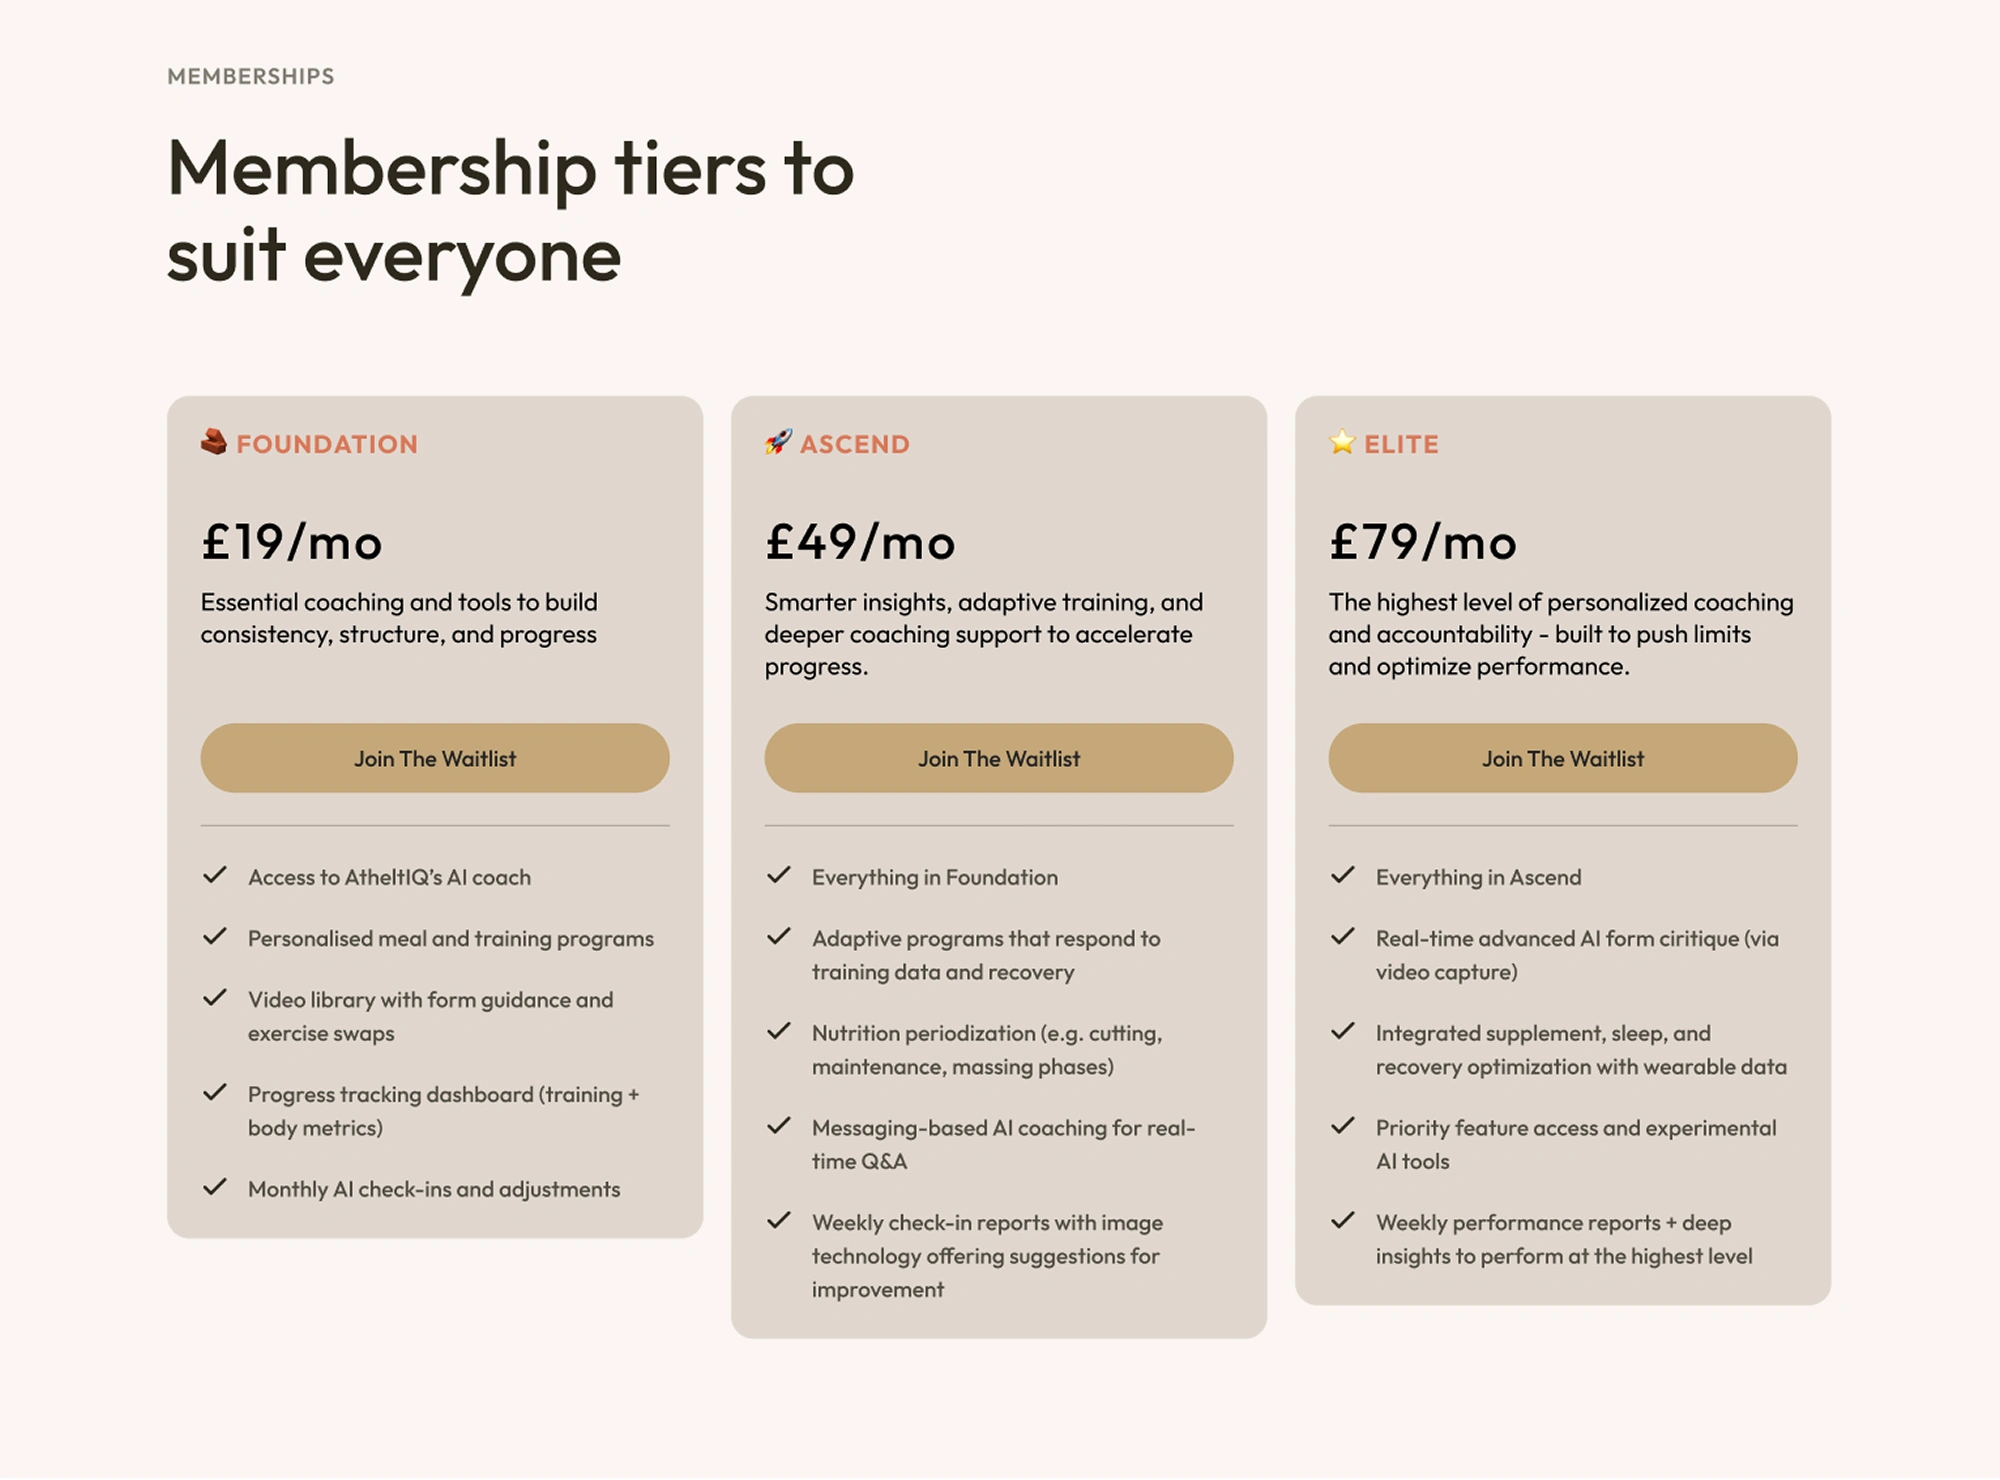The image size is (2000, 1480).
Task: Click the MEMBERSHIPS section label
Action: coord(251,77)
